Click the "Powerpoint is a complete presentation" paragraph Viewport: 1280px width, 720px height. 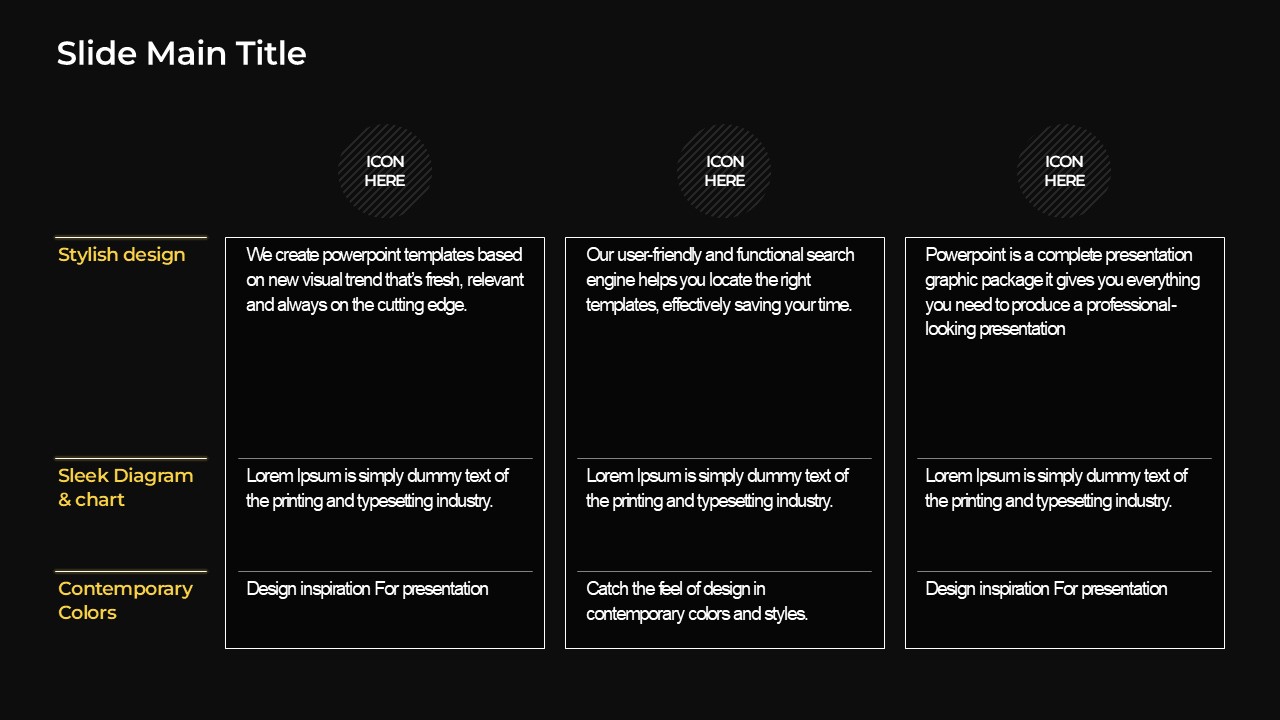click(x=1062, y=291)
